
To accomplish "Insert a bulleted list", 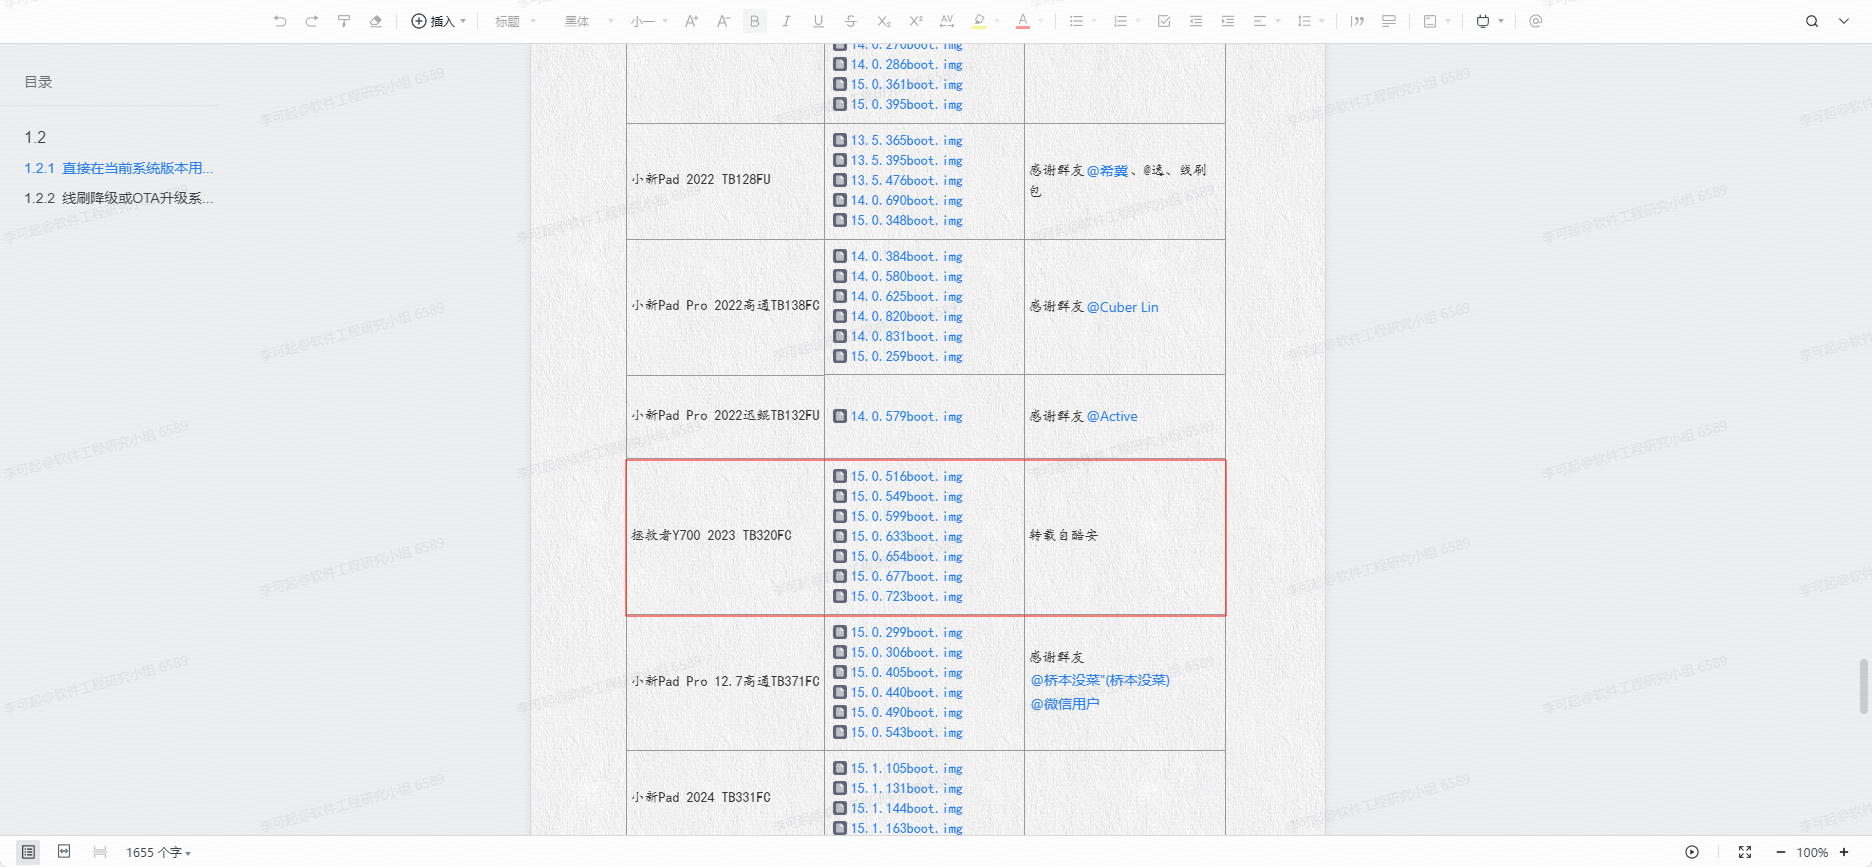I will [1077, 21].
